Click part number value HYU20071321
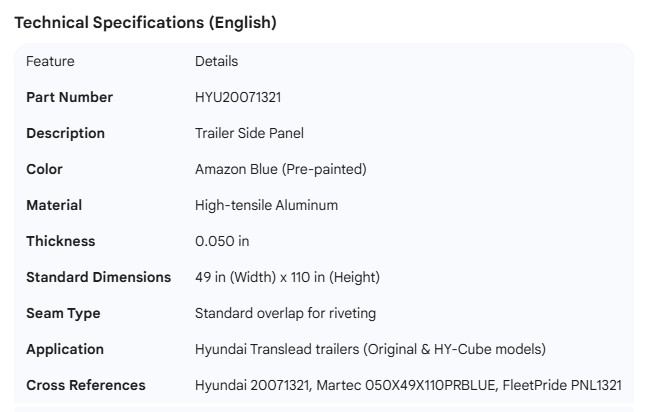This screenshot has width=645, height=412. [x=245, y=97]
